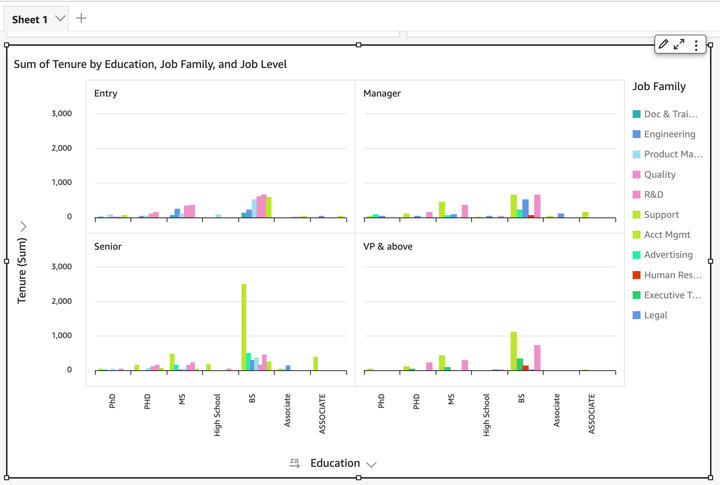This screenshot has height=485, width=720.
Task: Click the Engineering legend label
Action: coord(669,134)
